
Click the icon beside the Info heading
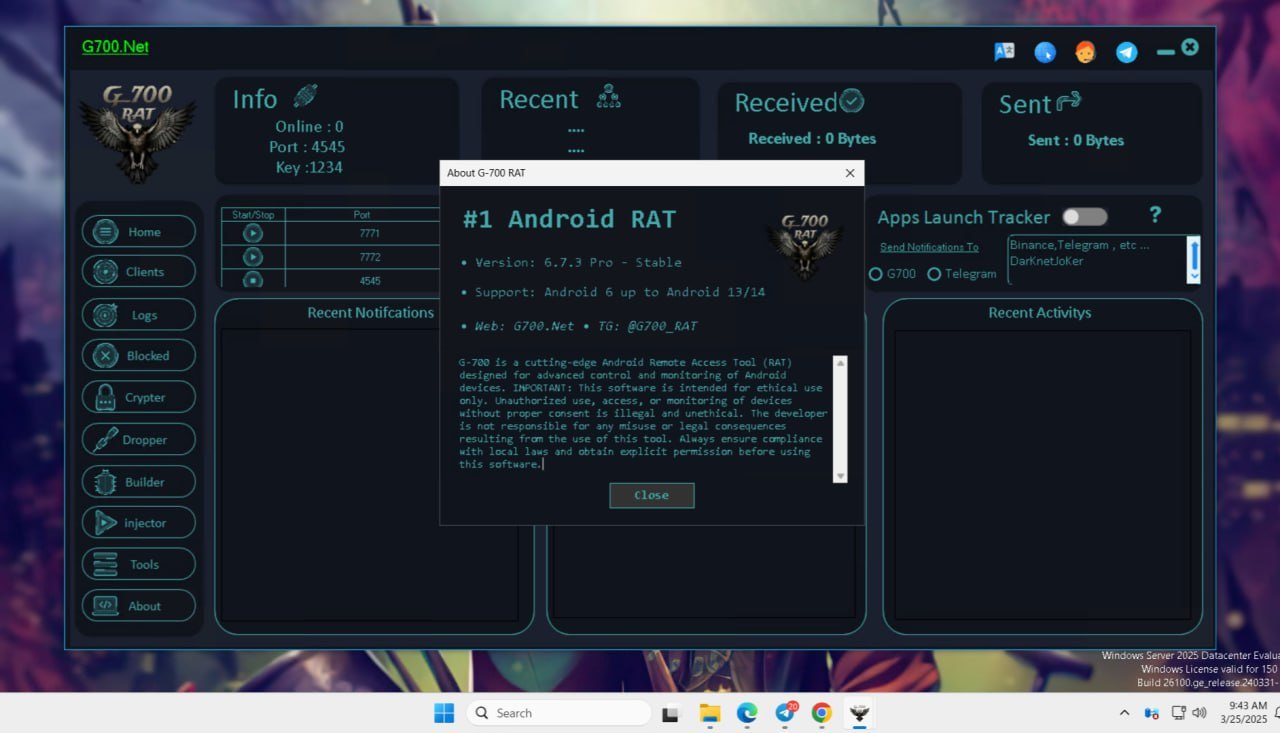coord(305,97)
